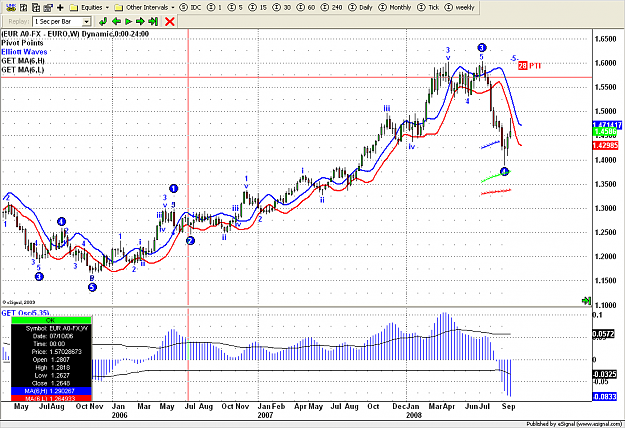Click the red 1.42985 price tag
Screen dimensions: 625x428
tap(605, 145)
